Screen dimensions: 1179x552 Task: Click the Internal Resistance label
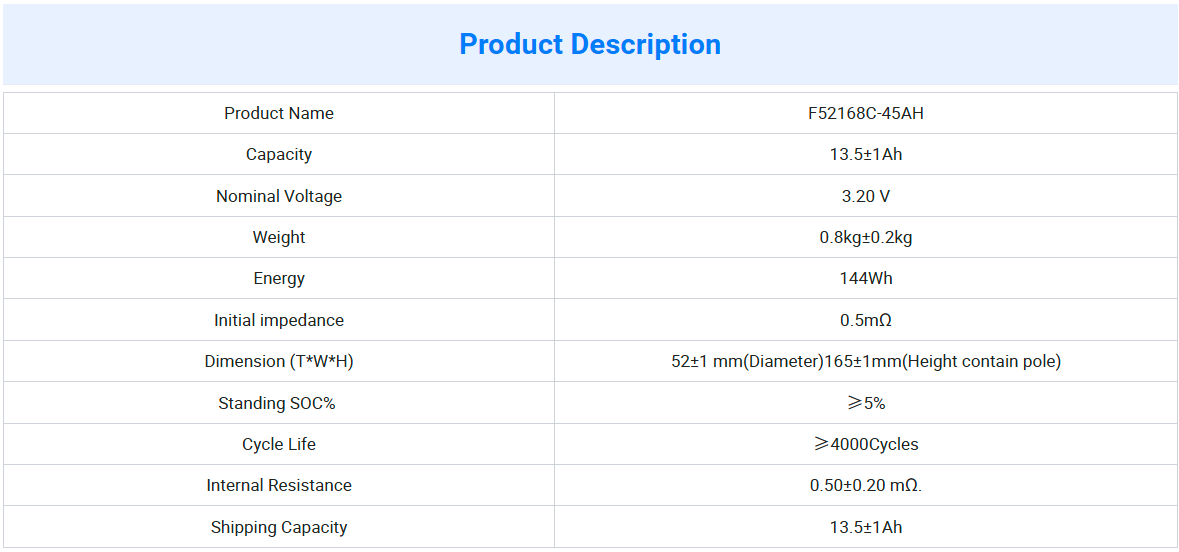click(279, 486)
